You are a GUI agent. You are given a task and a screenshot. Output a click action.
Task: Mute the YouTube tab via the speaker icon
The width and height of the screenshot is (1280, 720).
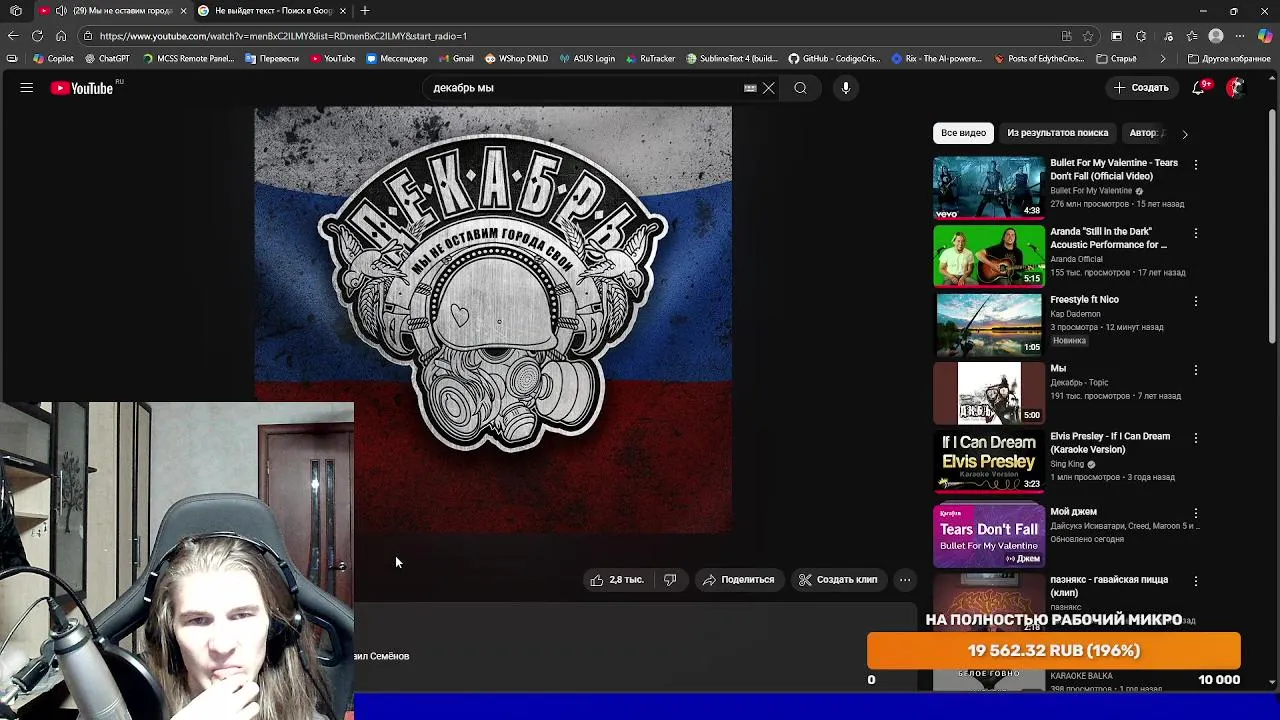click(61, 11)
